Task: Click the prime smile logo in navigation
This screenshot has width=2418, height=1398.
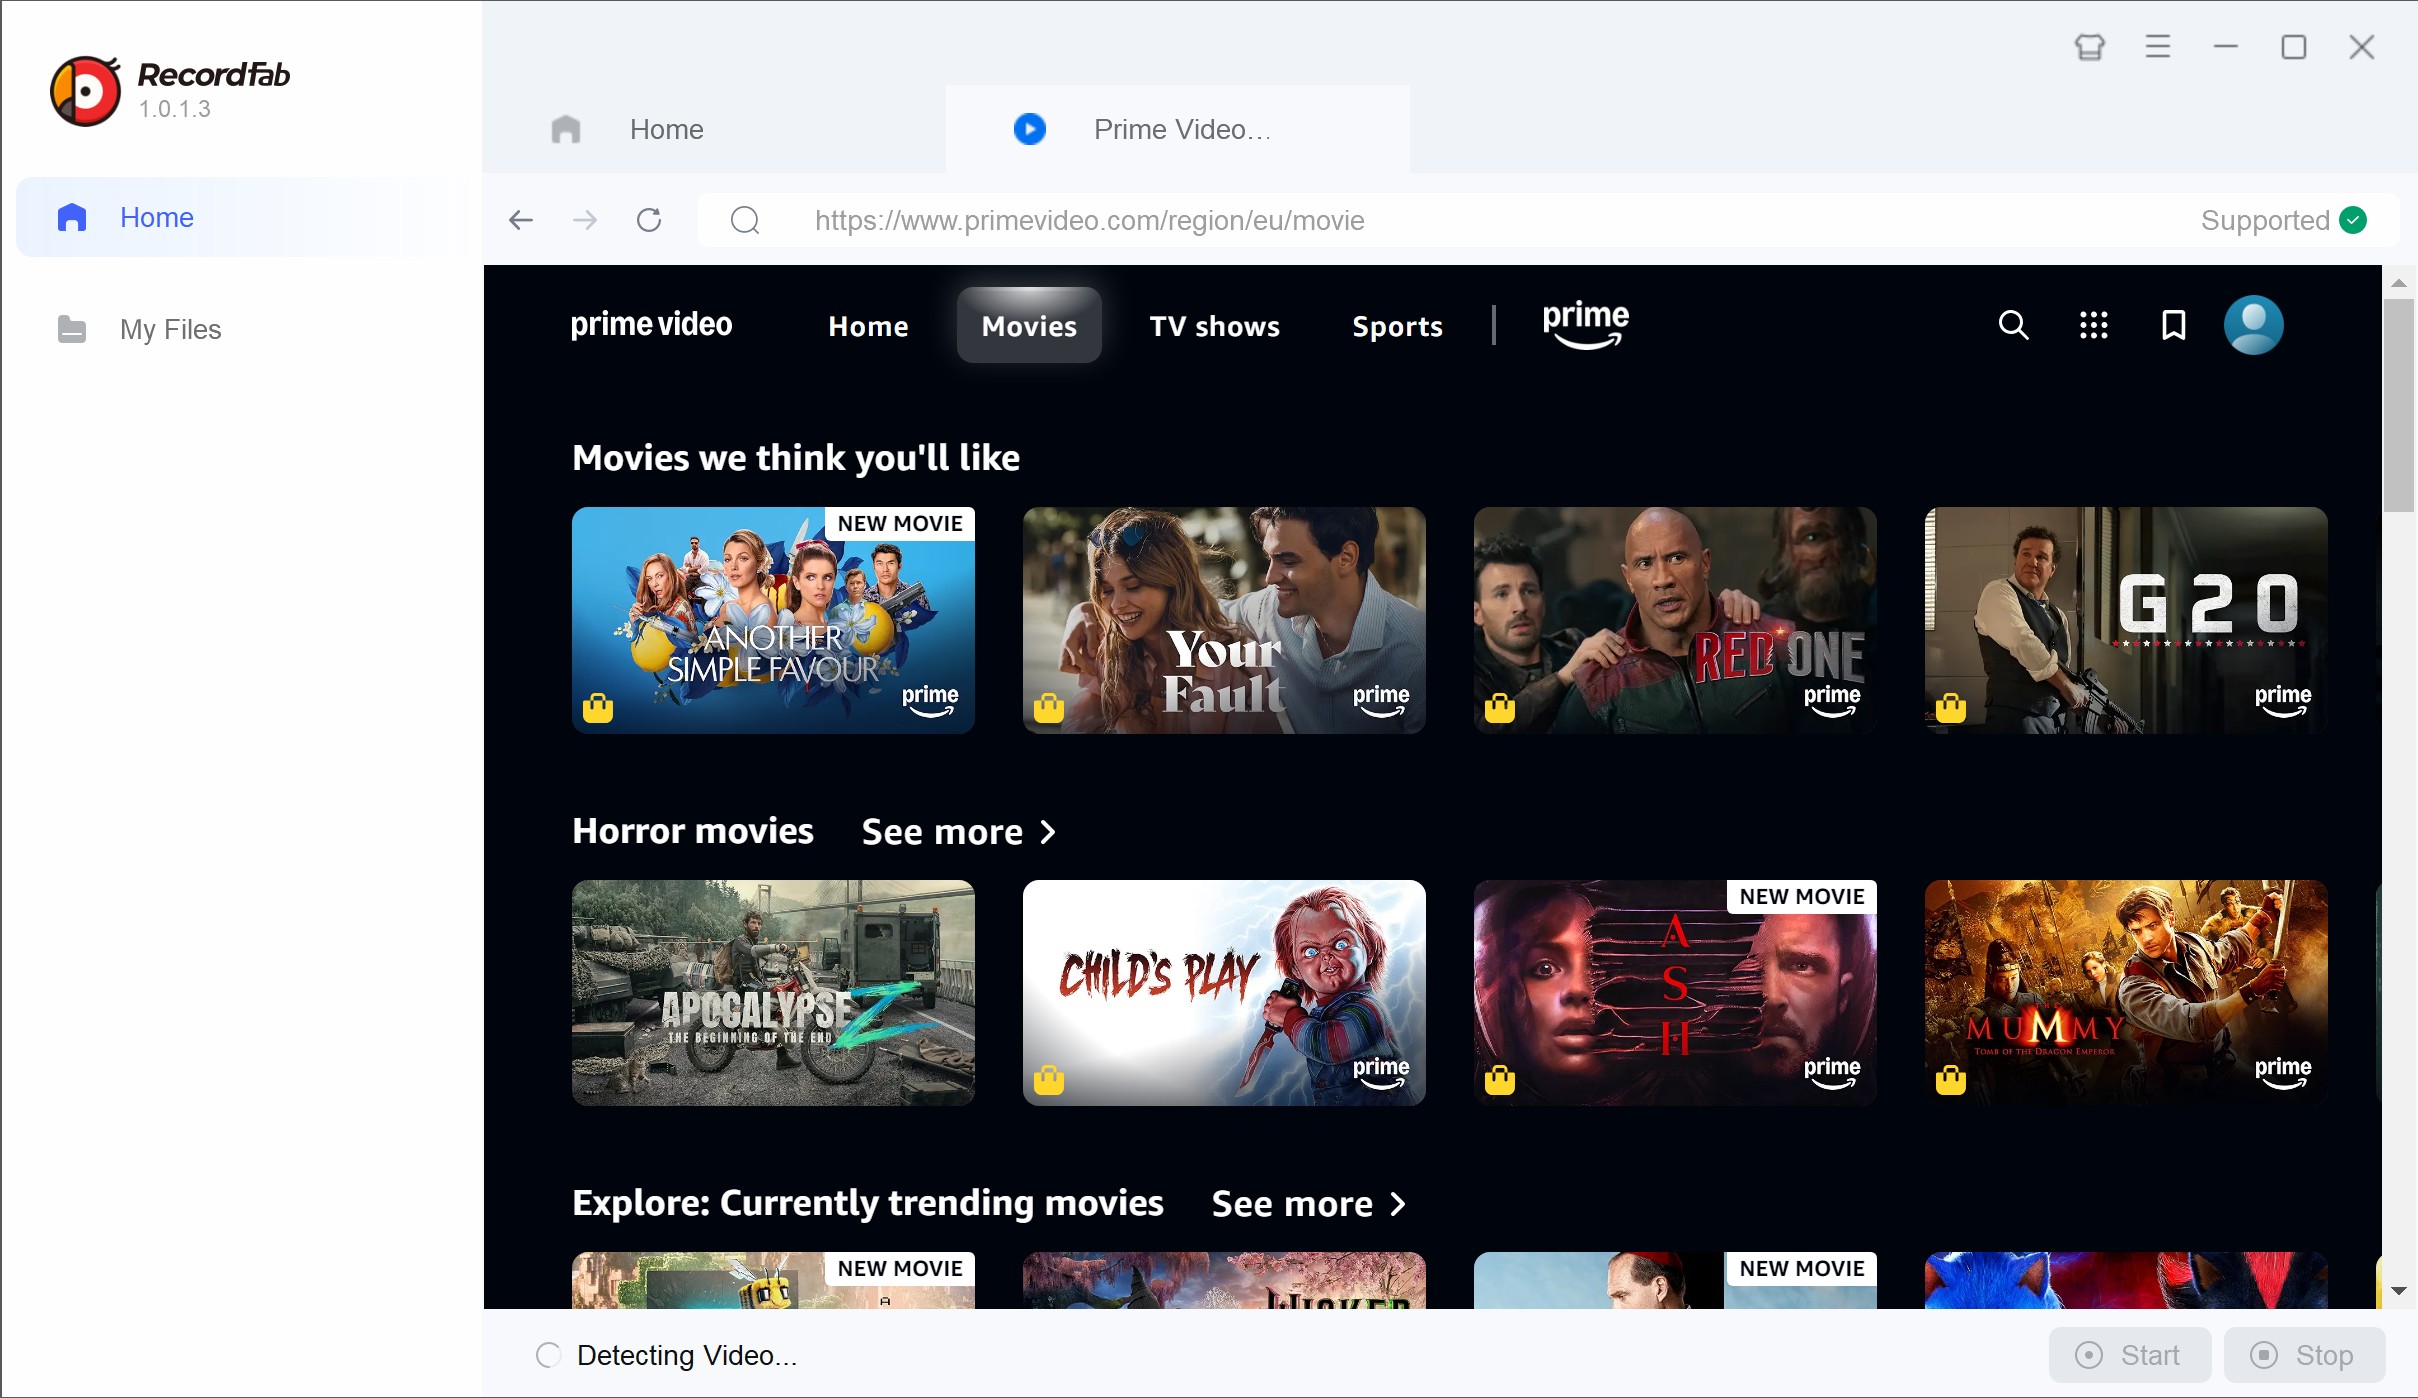Action: pos(1586,325)
